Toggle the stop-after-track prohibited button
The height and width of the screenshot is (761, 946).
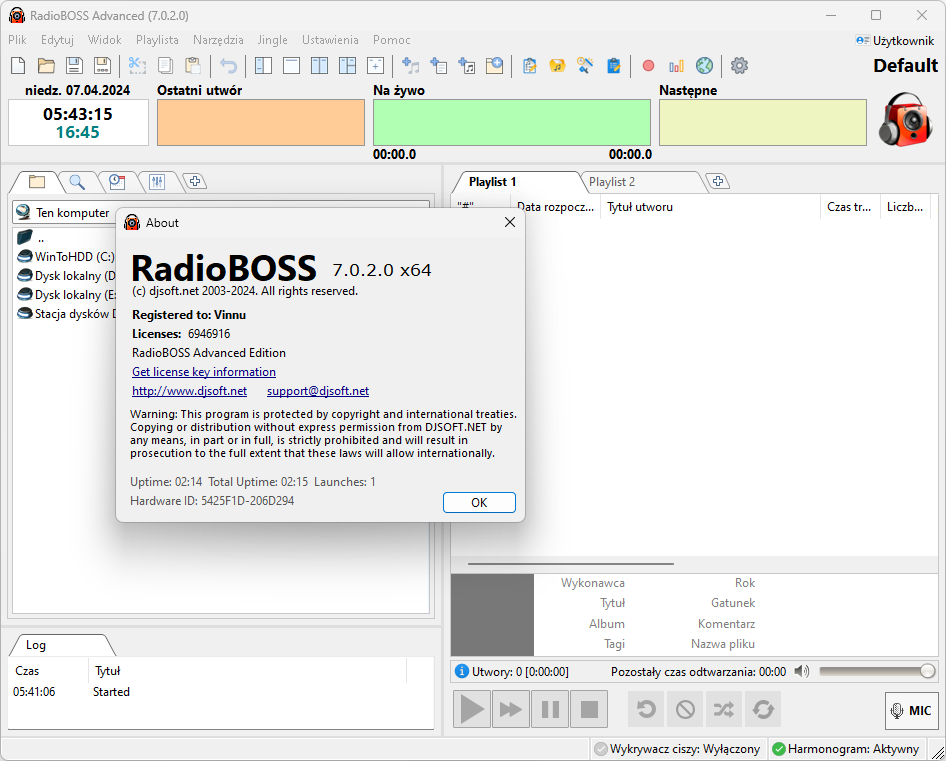point(685,709)
